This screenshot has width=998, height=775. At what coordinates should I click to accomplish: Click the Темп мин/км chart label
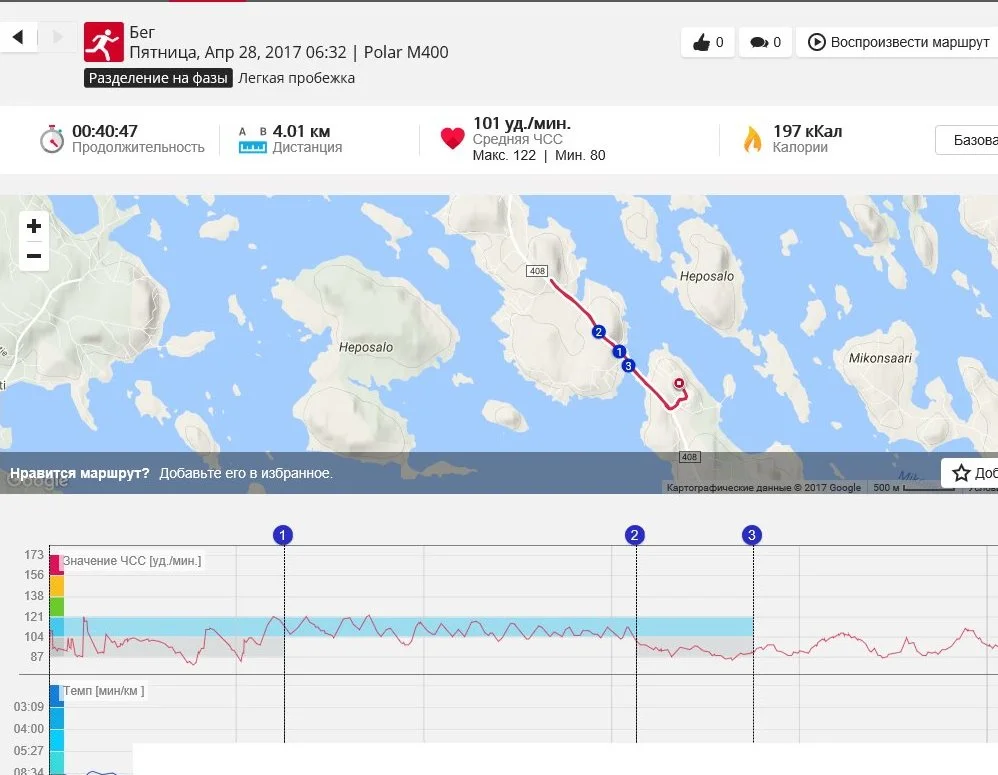click(104, 690)
